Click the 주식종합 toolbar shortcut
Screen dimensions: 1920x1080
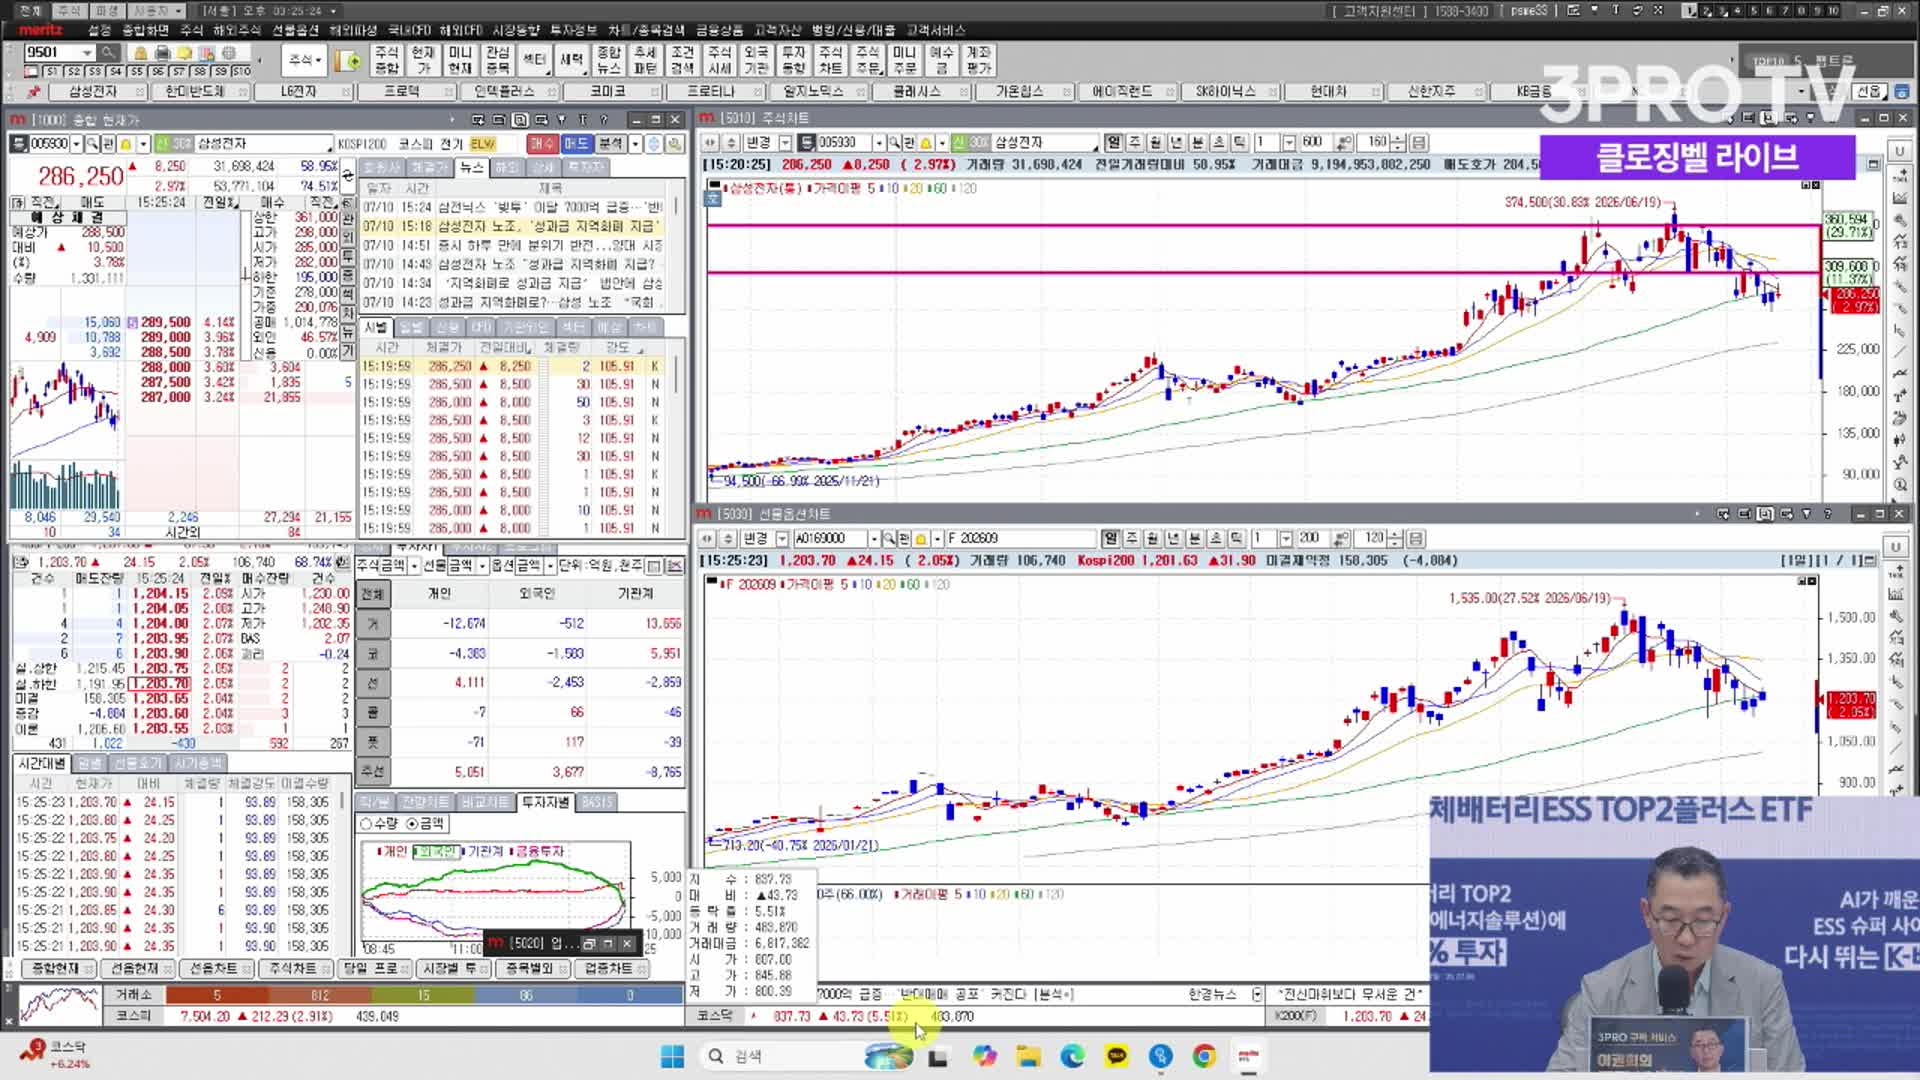387,60
